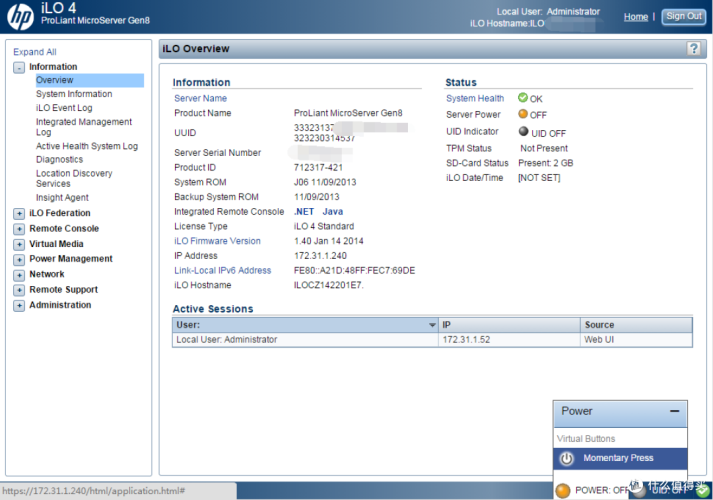Click the User column header
Image resolution: width=713 pixels, height=500 pixels.
click(305, 325)
